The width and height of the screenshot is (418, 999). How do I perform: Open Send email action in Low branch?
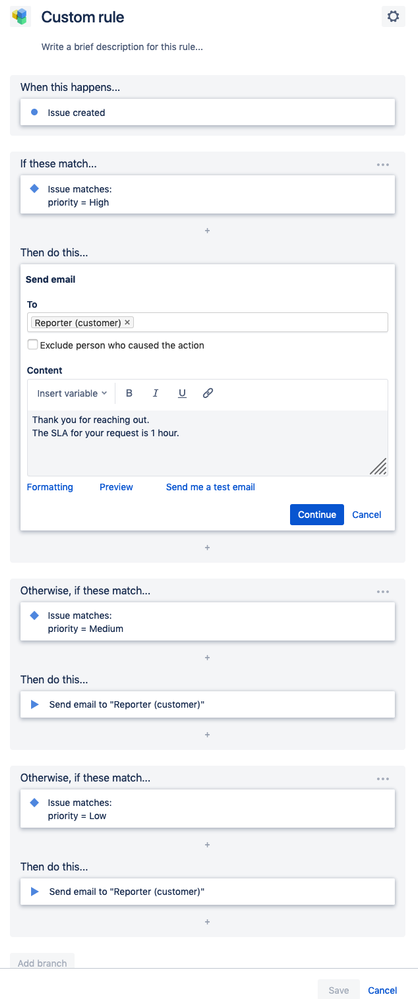point(208,892)
